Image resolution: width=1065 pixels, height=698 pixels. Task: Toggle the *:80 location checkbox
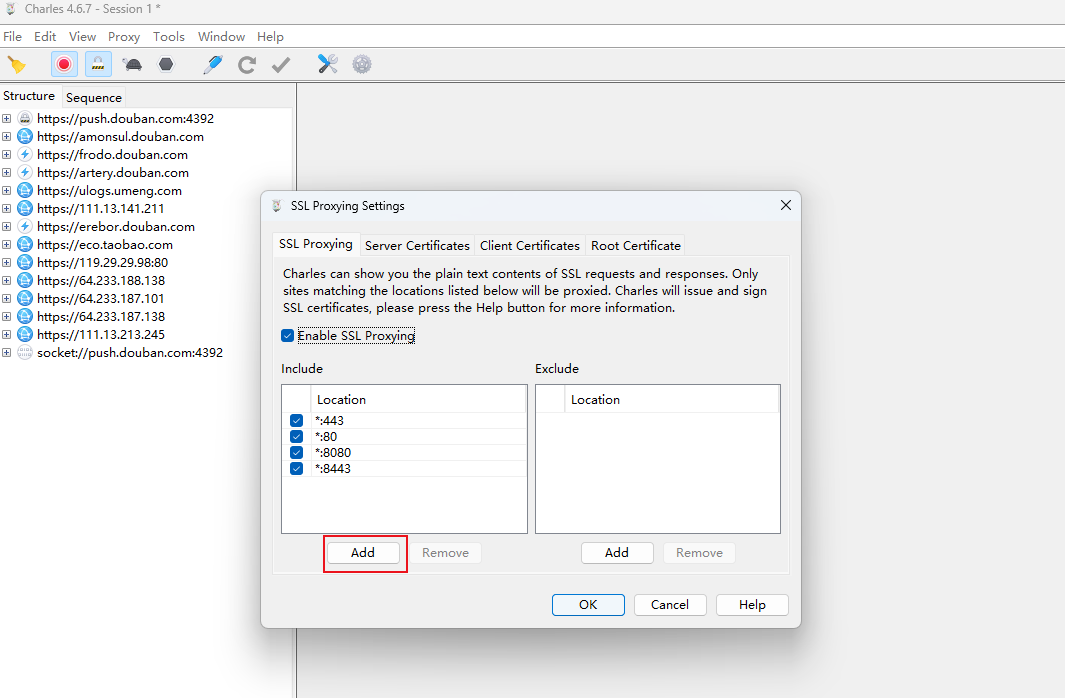pos(296,437)
